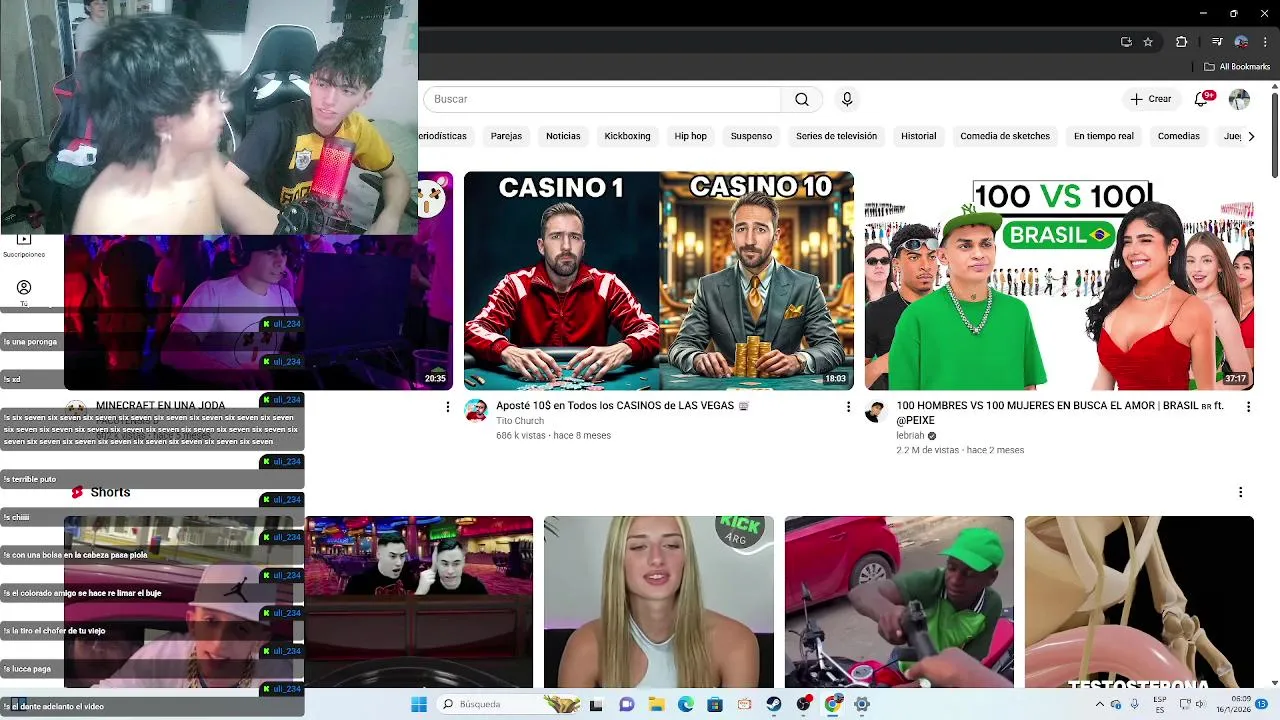Image resolution: width=1280 pixels, height=720 pixels.
Task: Open title 100 HOMBRES VS 100 MUJERES
Action: [1060, 413]
